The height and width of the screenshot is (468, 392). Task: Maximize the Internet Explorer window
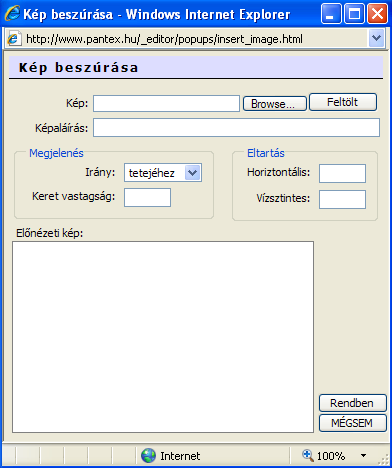354,14
